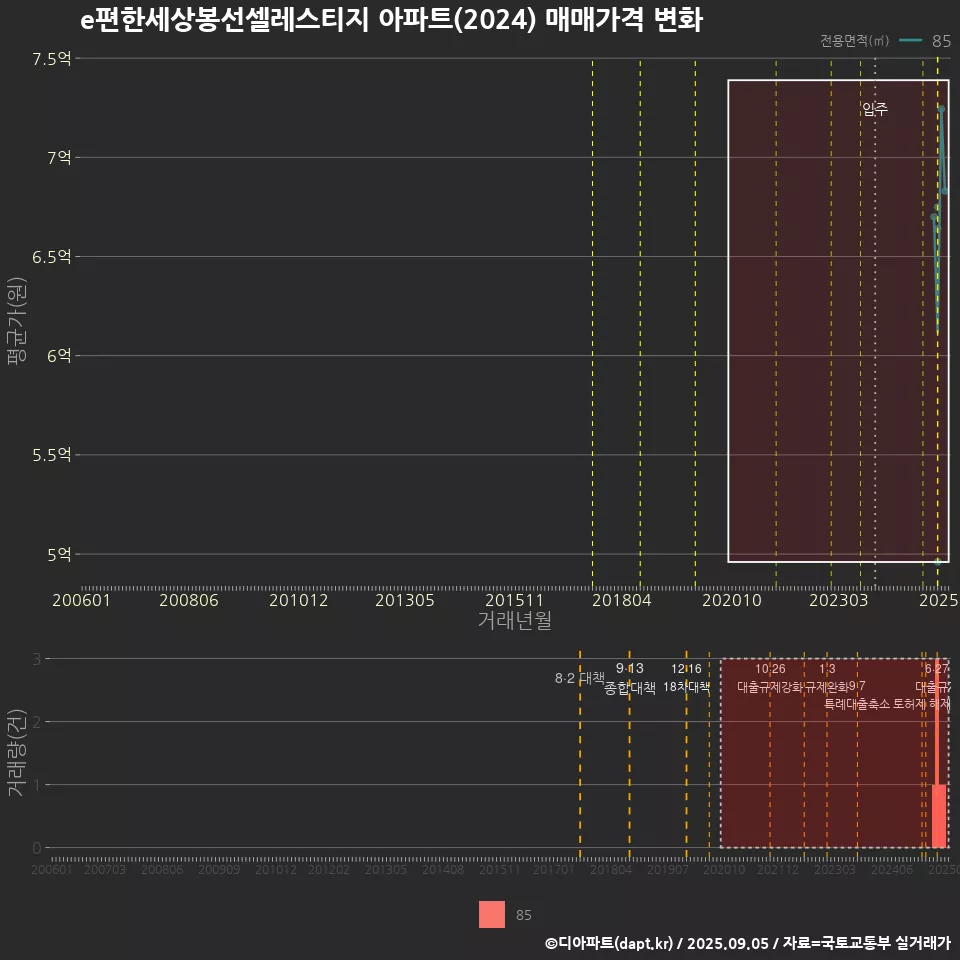Click the peak data point near 7.25억
This screenshot has height=960, width=960.
pos(942,109)
